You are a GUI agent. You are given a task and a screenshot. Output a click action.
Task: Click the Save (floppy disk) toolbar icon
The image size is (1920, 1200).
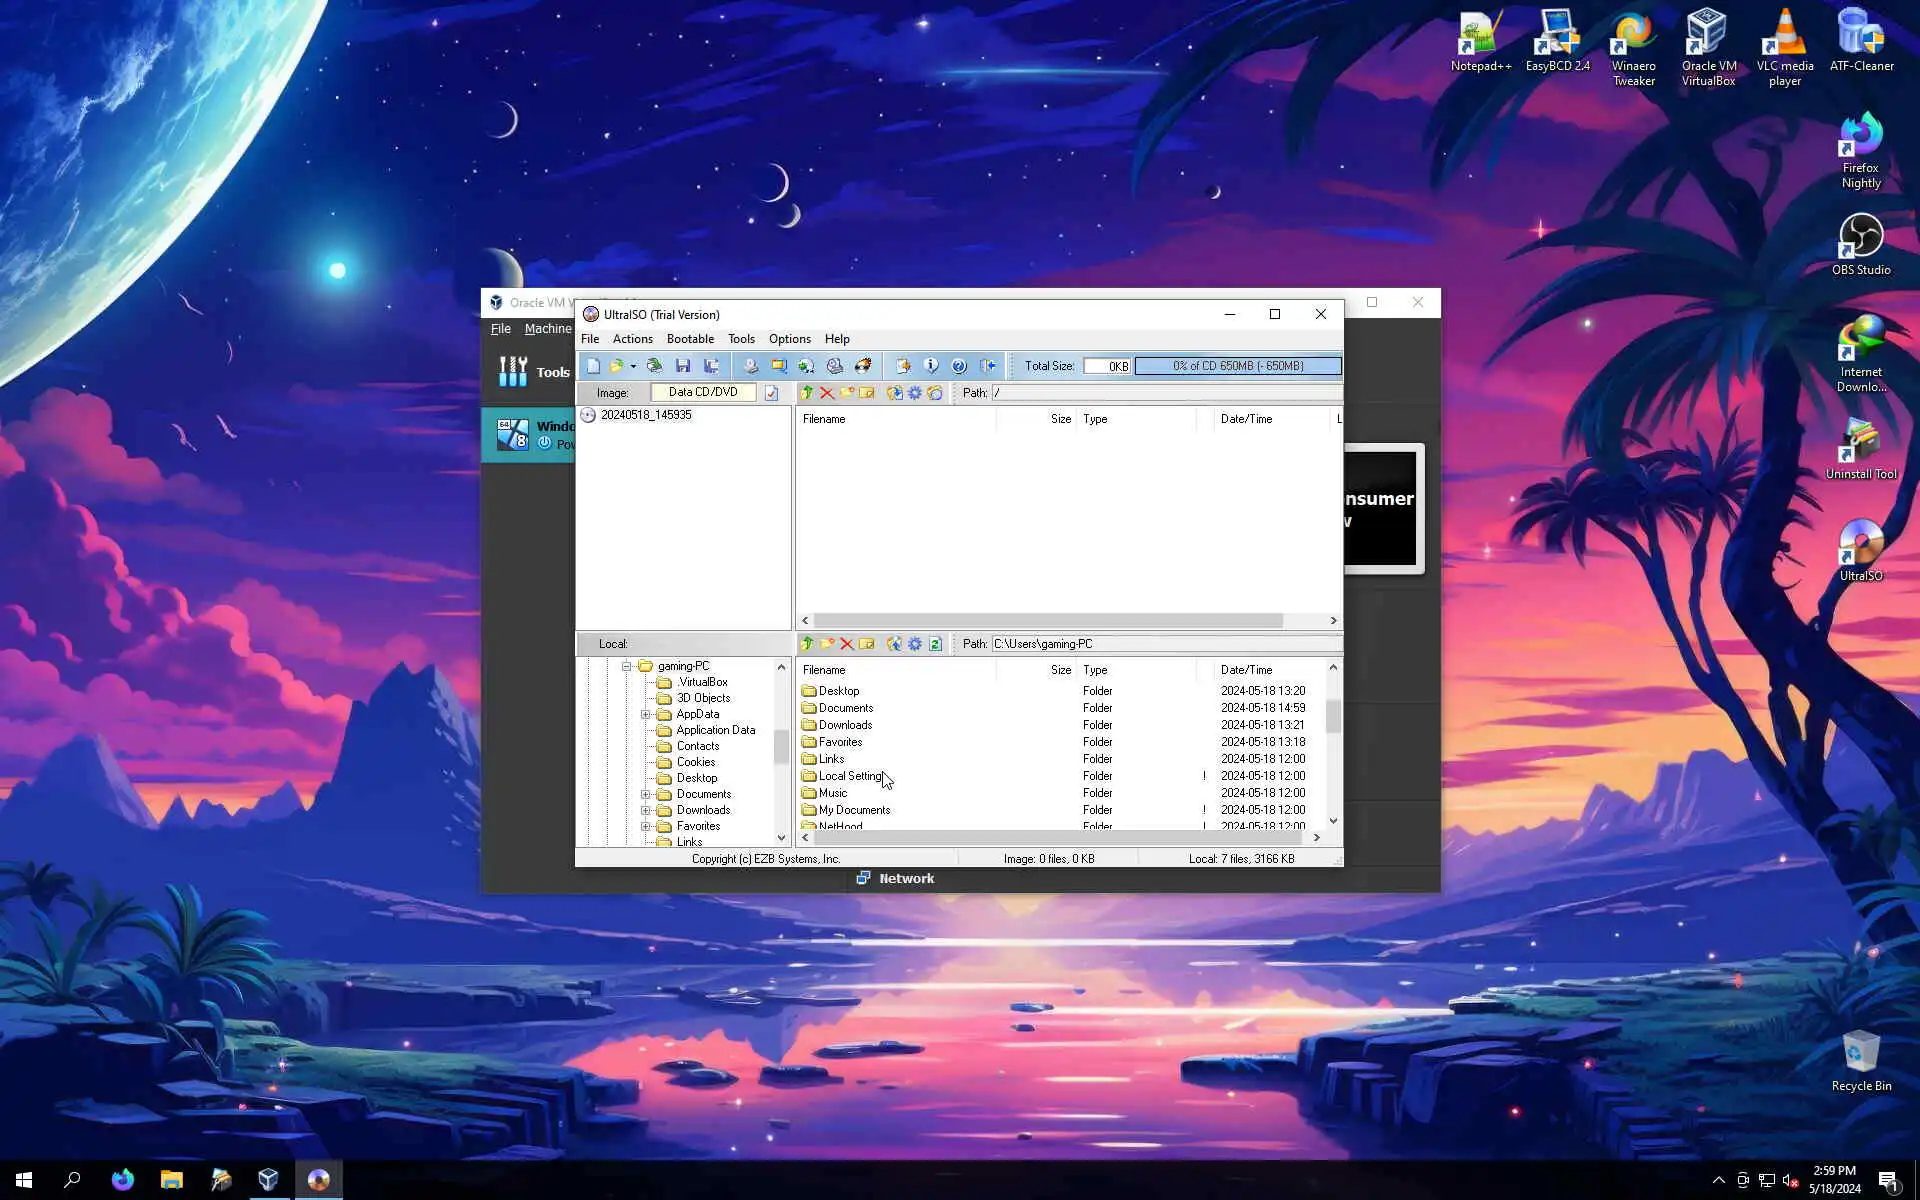pos(683,366)
